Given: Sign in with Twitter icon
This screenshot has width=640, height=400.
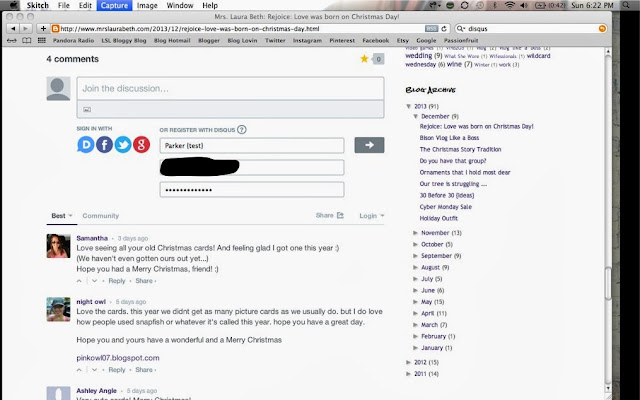Looking at the screenshot, I should point(123,145).
